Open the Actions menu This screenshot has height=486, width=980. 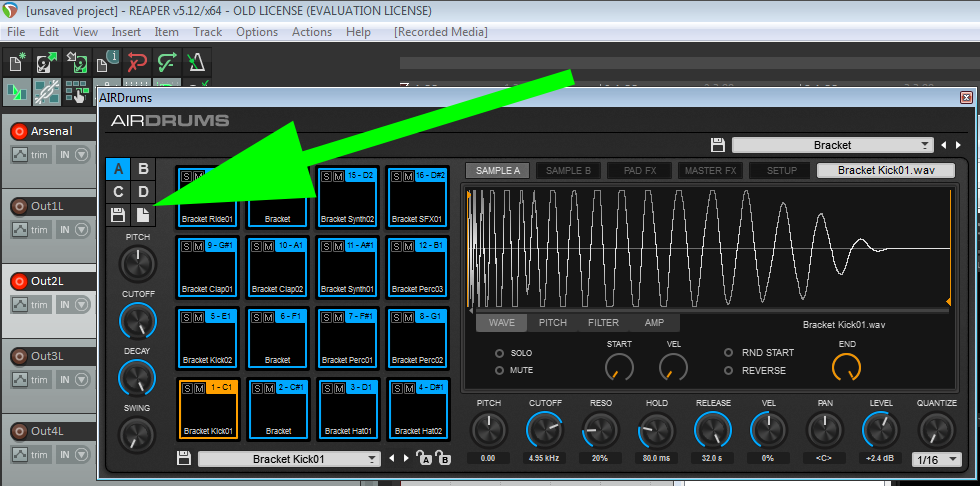tap(312, 31)
